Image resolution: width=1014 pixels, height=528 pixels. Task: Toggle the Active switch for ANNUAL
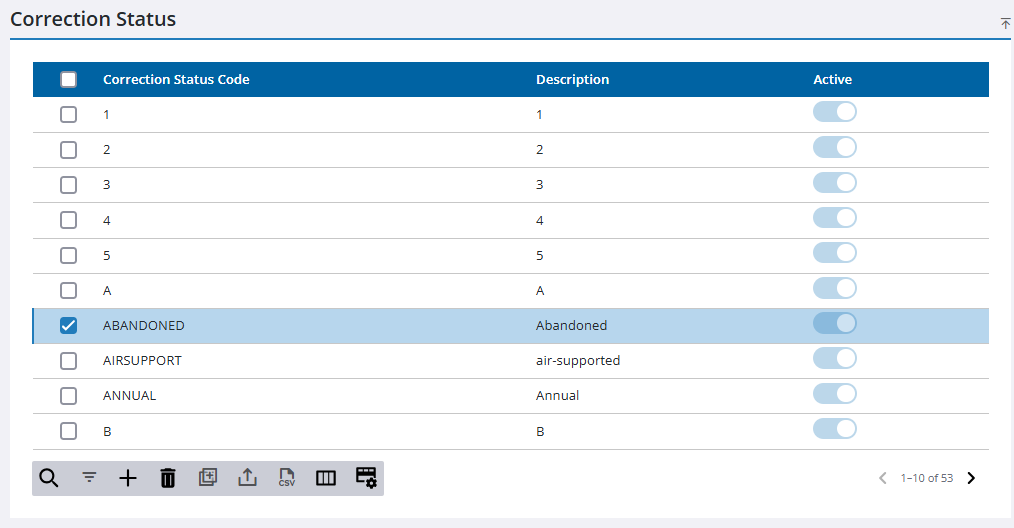(x=834, y=393)
